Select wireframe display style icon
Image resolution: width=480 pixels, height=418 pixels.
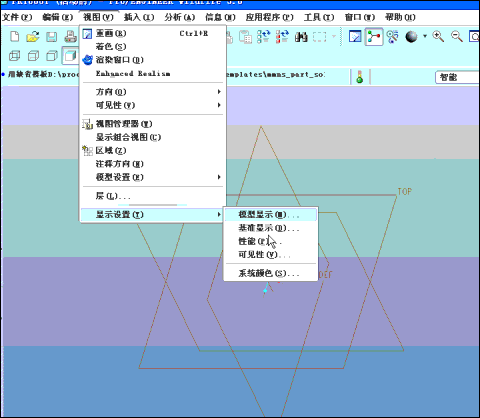pyautogui.click(x=15, y=55)
